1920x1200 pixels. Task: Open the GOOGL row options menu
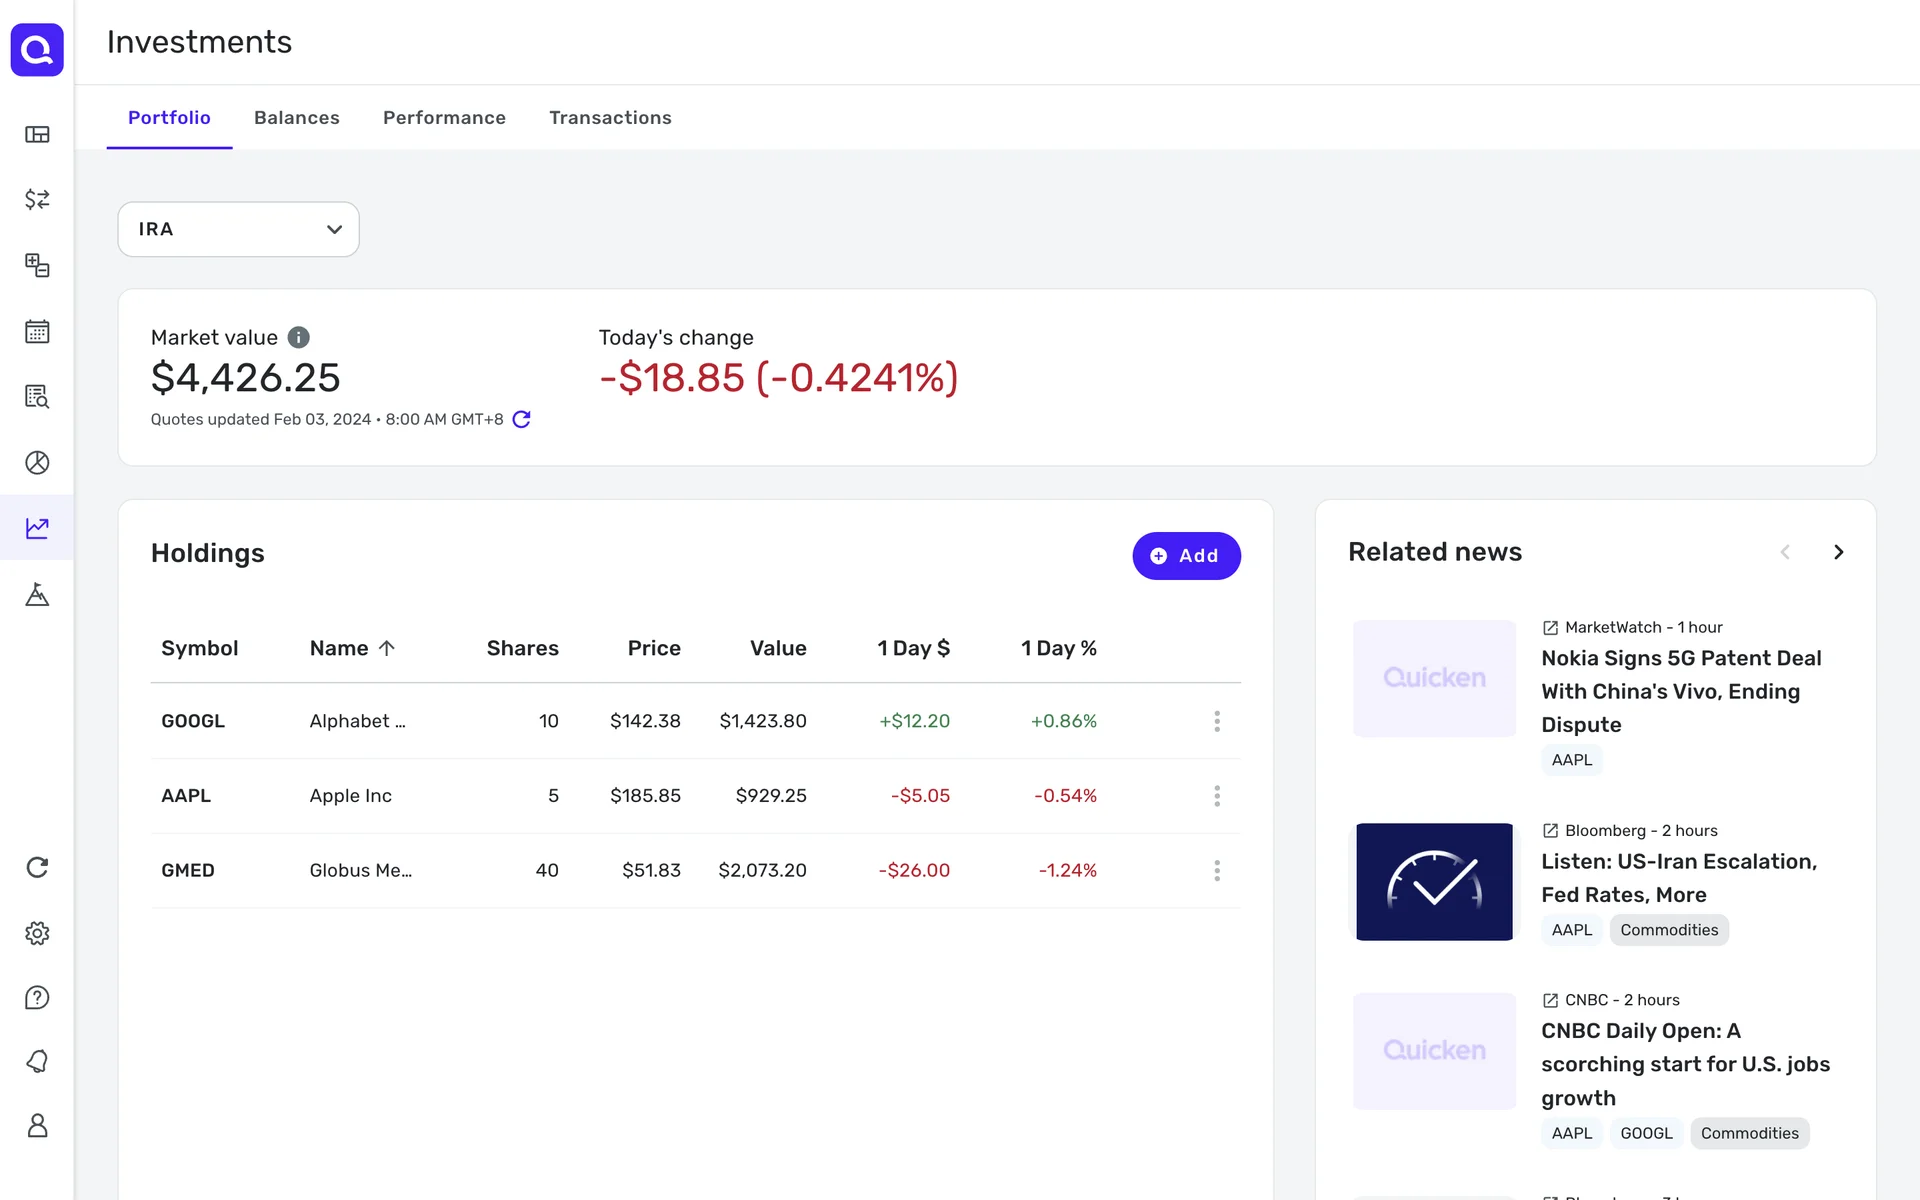tap(1216, 721)
